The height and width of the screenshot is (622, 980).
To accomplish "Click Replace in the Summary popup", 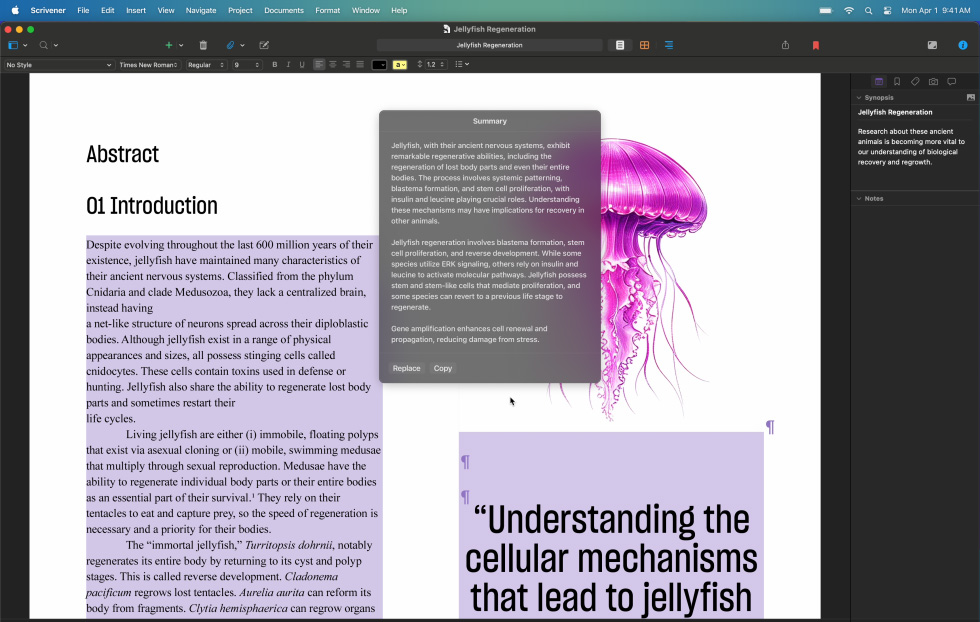I will (406, 368).
